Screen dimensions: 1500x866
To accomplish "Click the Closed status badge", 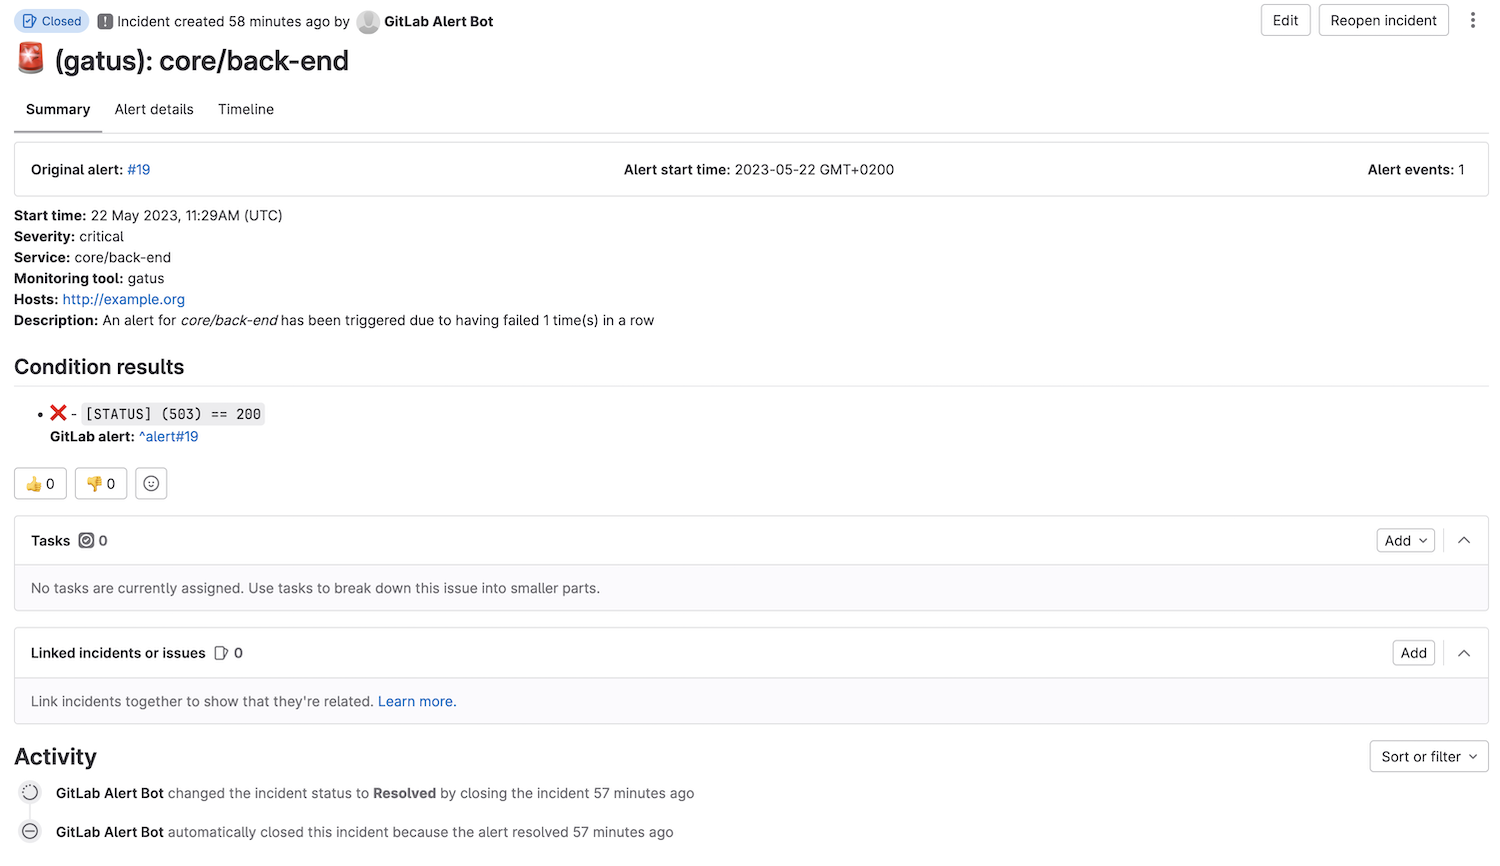I will (50, 20).
